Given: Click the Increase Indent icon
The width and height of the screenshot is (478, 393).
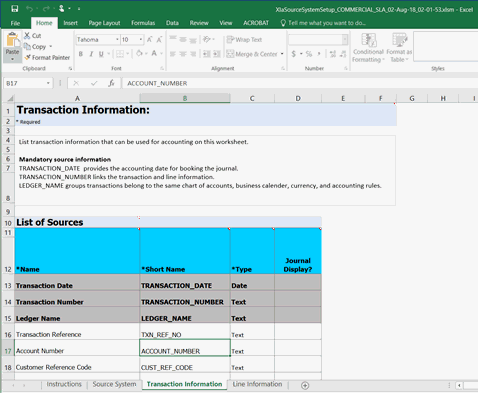Looking at the screenshot, I should tap(217, 54).
